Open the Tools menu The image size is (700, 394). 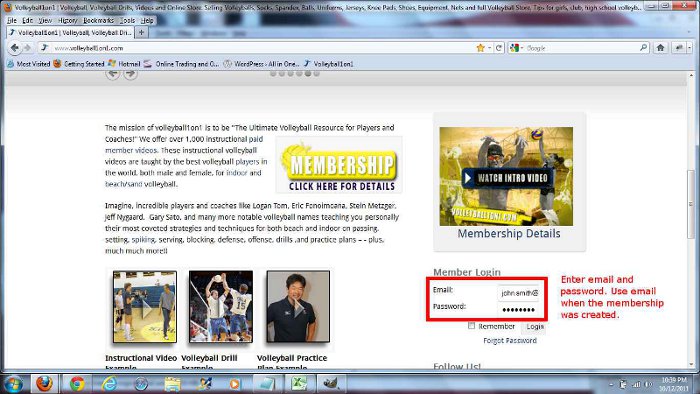(x=127, y=21)
